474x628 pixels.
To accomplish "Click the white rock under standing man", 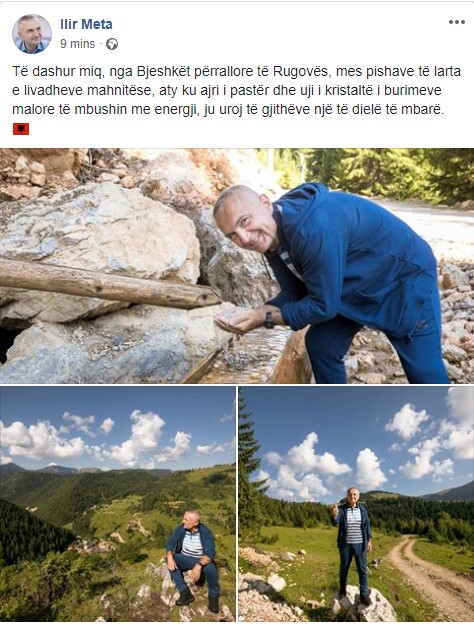I will [363, 605].
